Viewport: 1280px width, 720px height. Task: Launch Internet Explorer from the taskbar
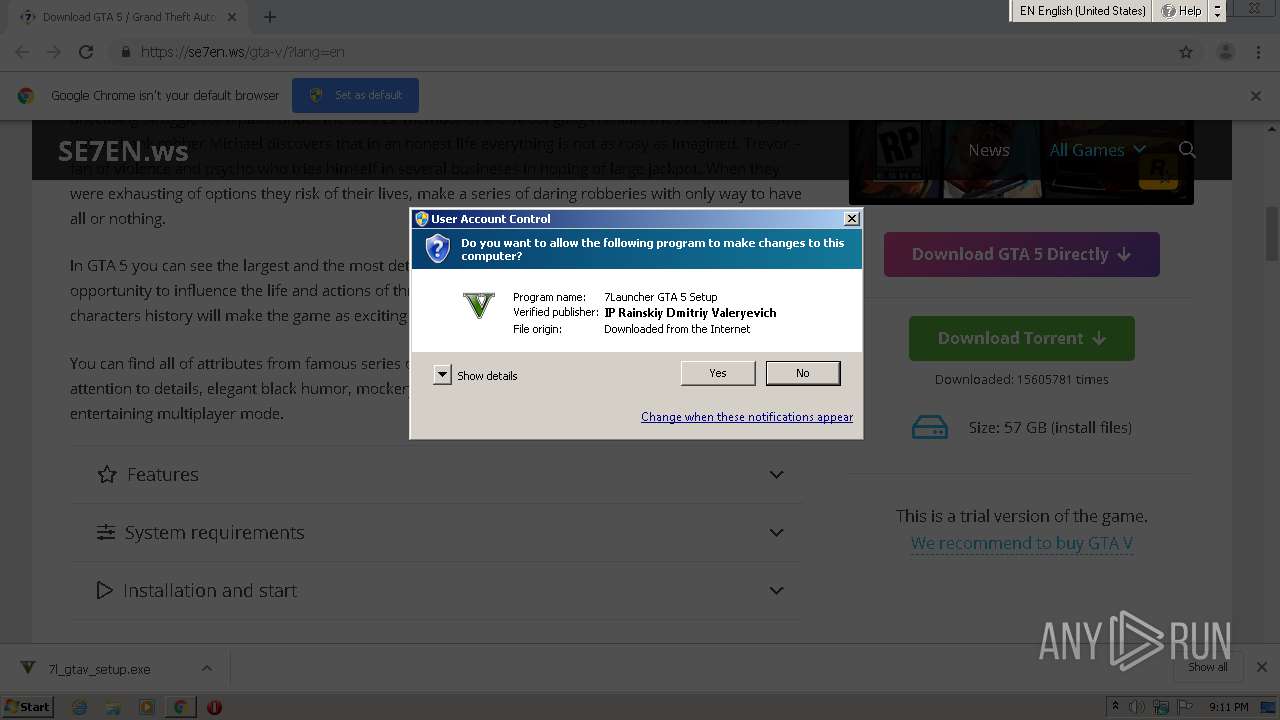pos(80,707)
